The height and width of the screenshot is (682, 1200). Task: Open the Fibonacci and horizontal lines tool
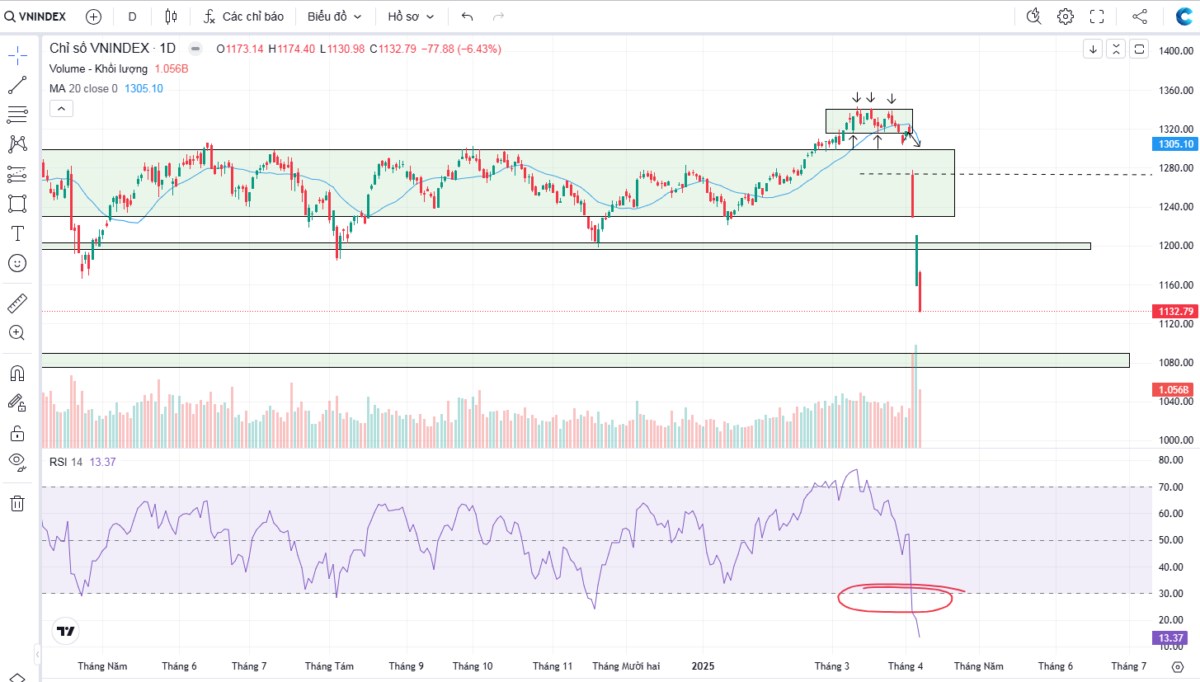(x=17, y=114)
